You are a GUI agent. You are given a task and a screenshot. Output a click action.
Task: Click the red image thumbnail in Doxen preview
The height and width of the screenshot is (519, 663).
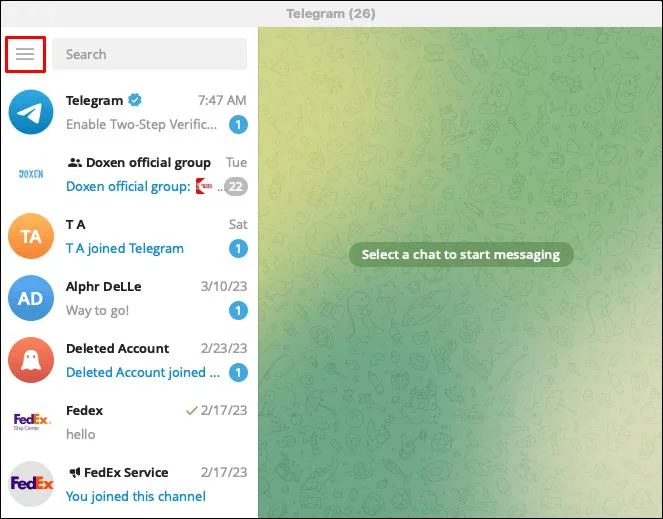[204, 186]
